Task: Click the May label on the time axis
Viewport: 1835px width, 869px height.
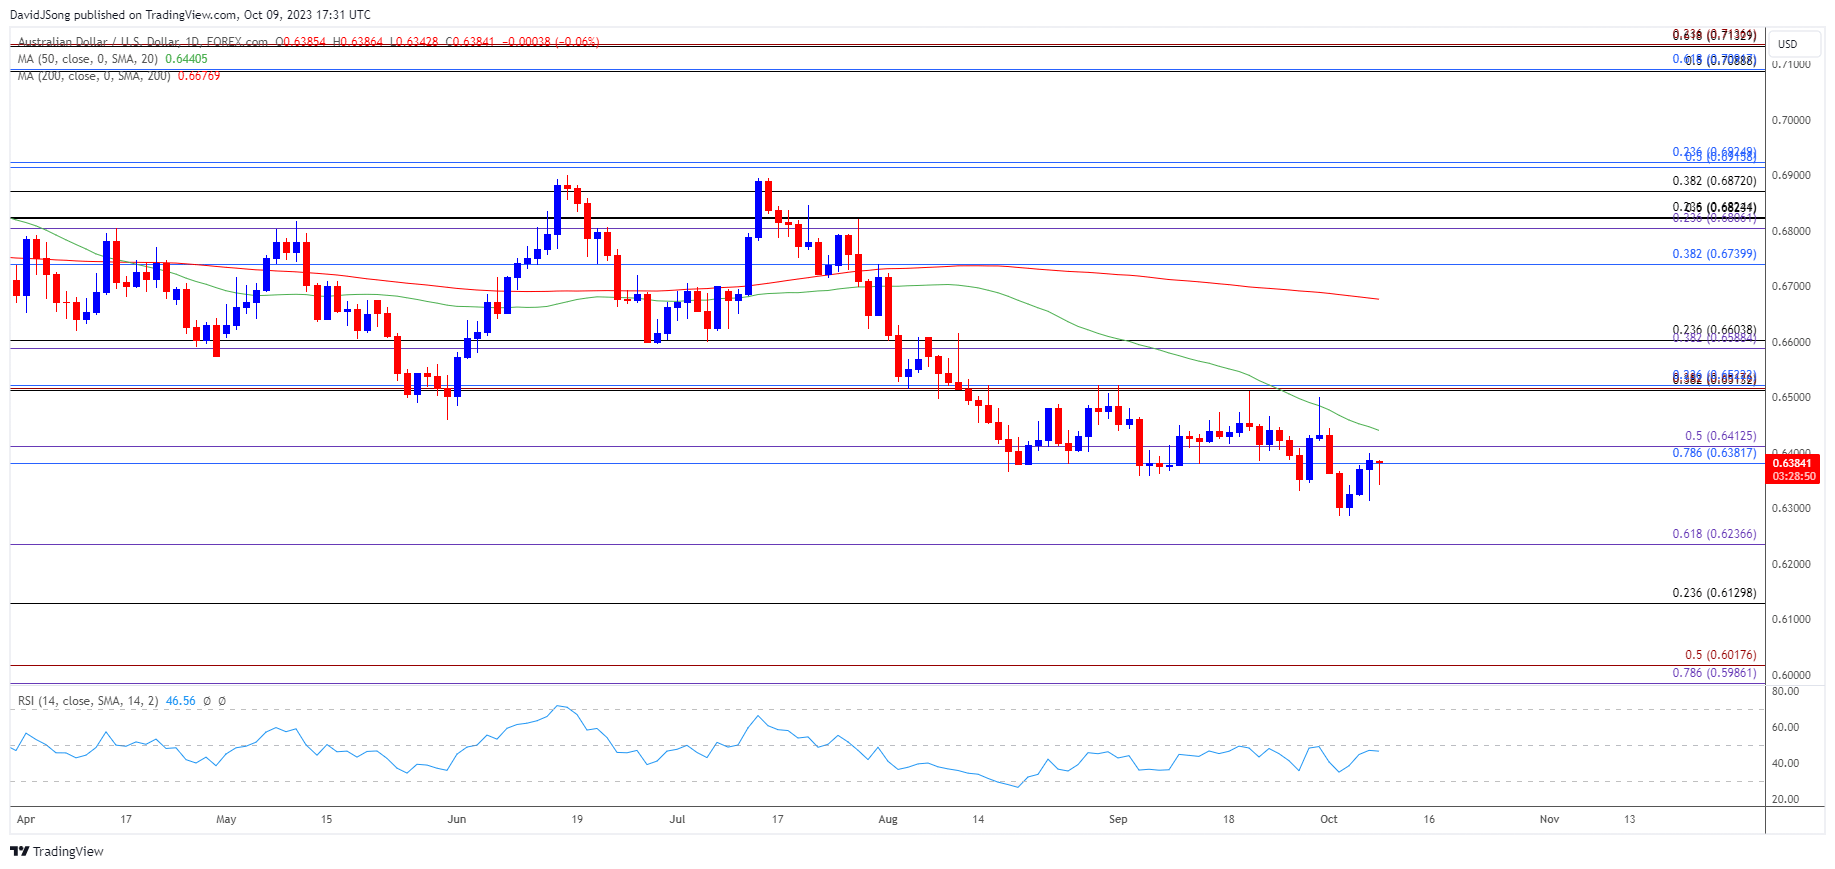Action: pyautogui.click(x=226, y=819)
